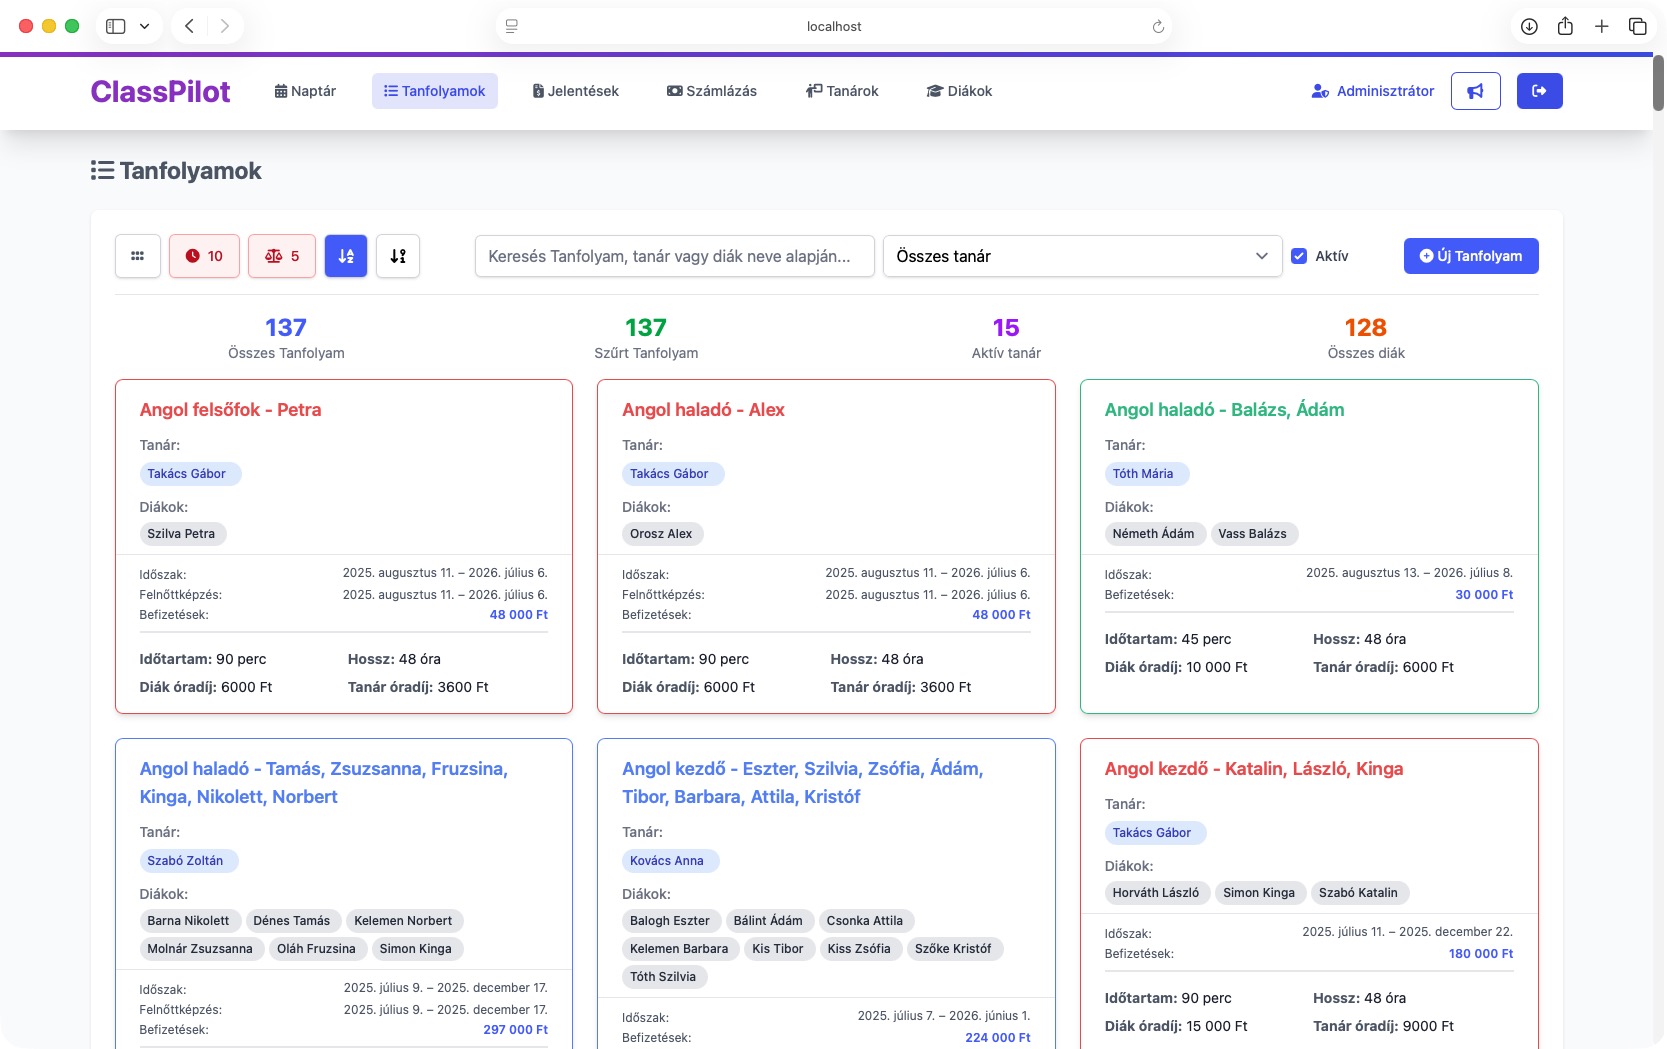Viewport: 1667px width, 1049px height.
Task: Uncheck the Aktív checkbox
Action: point(1299,256)
